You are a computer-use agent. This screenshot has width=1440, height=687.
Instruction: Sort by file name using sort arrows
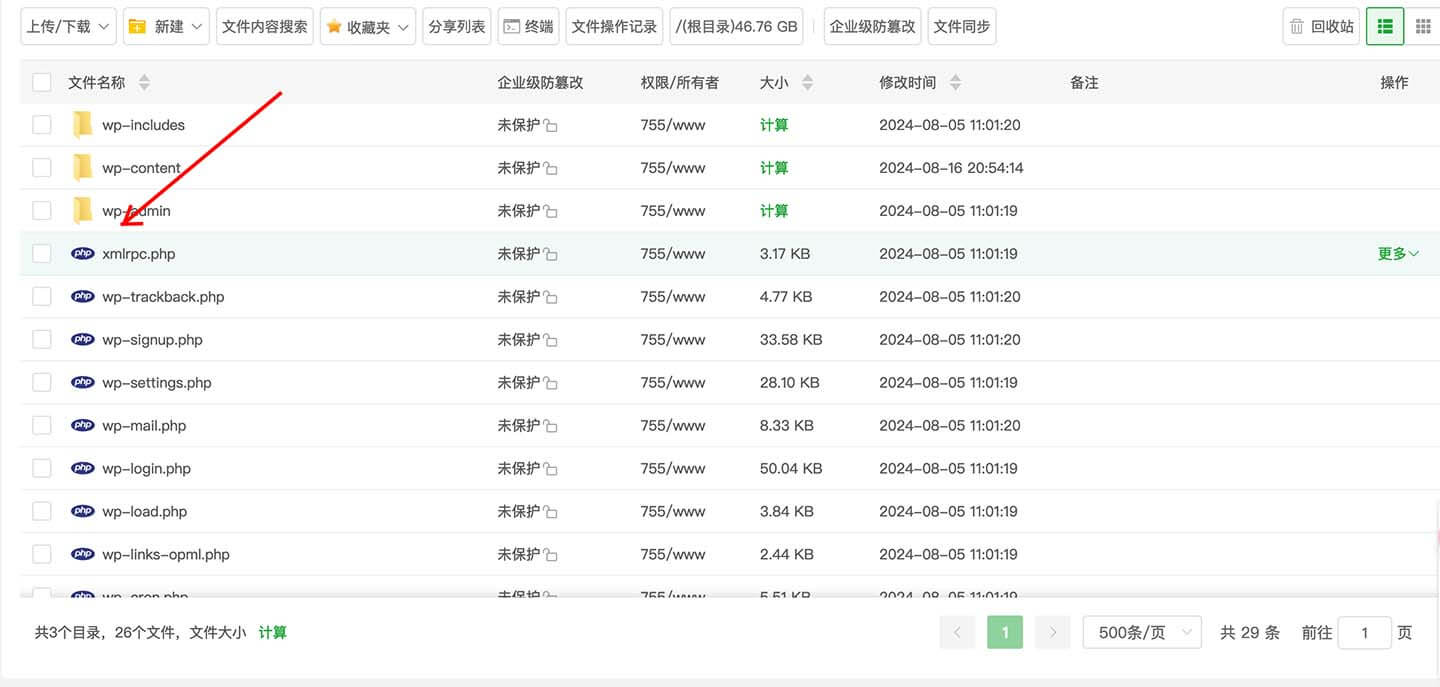pos(144,83)
